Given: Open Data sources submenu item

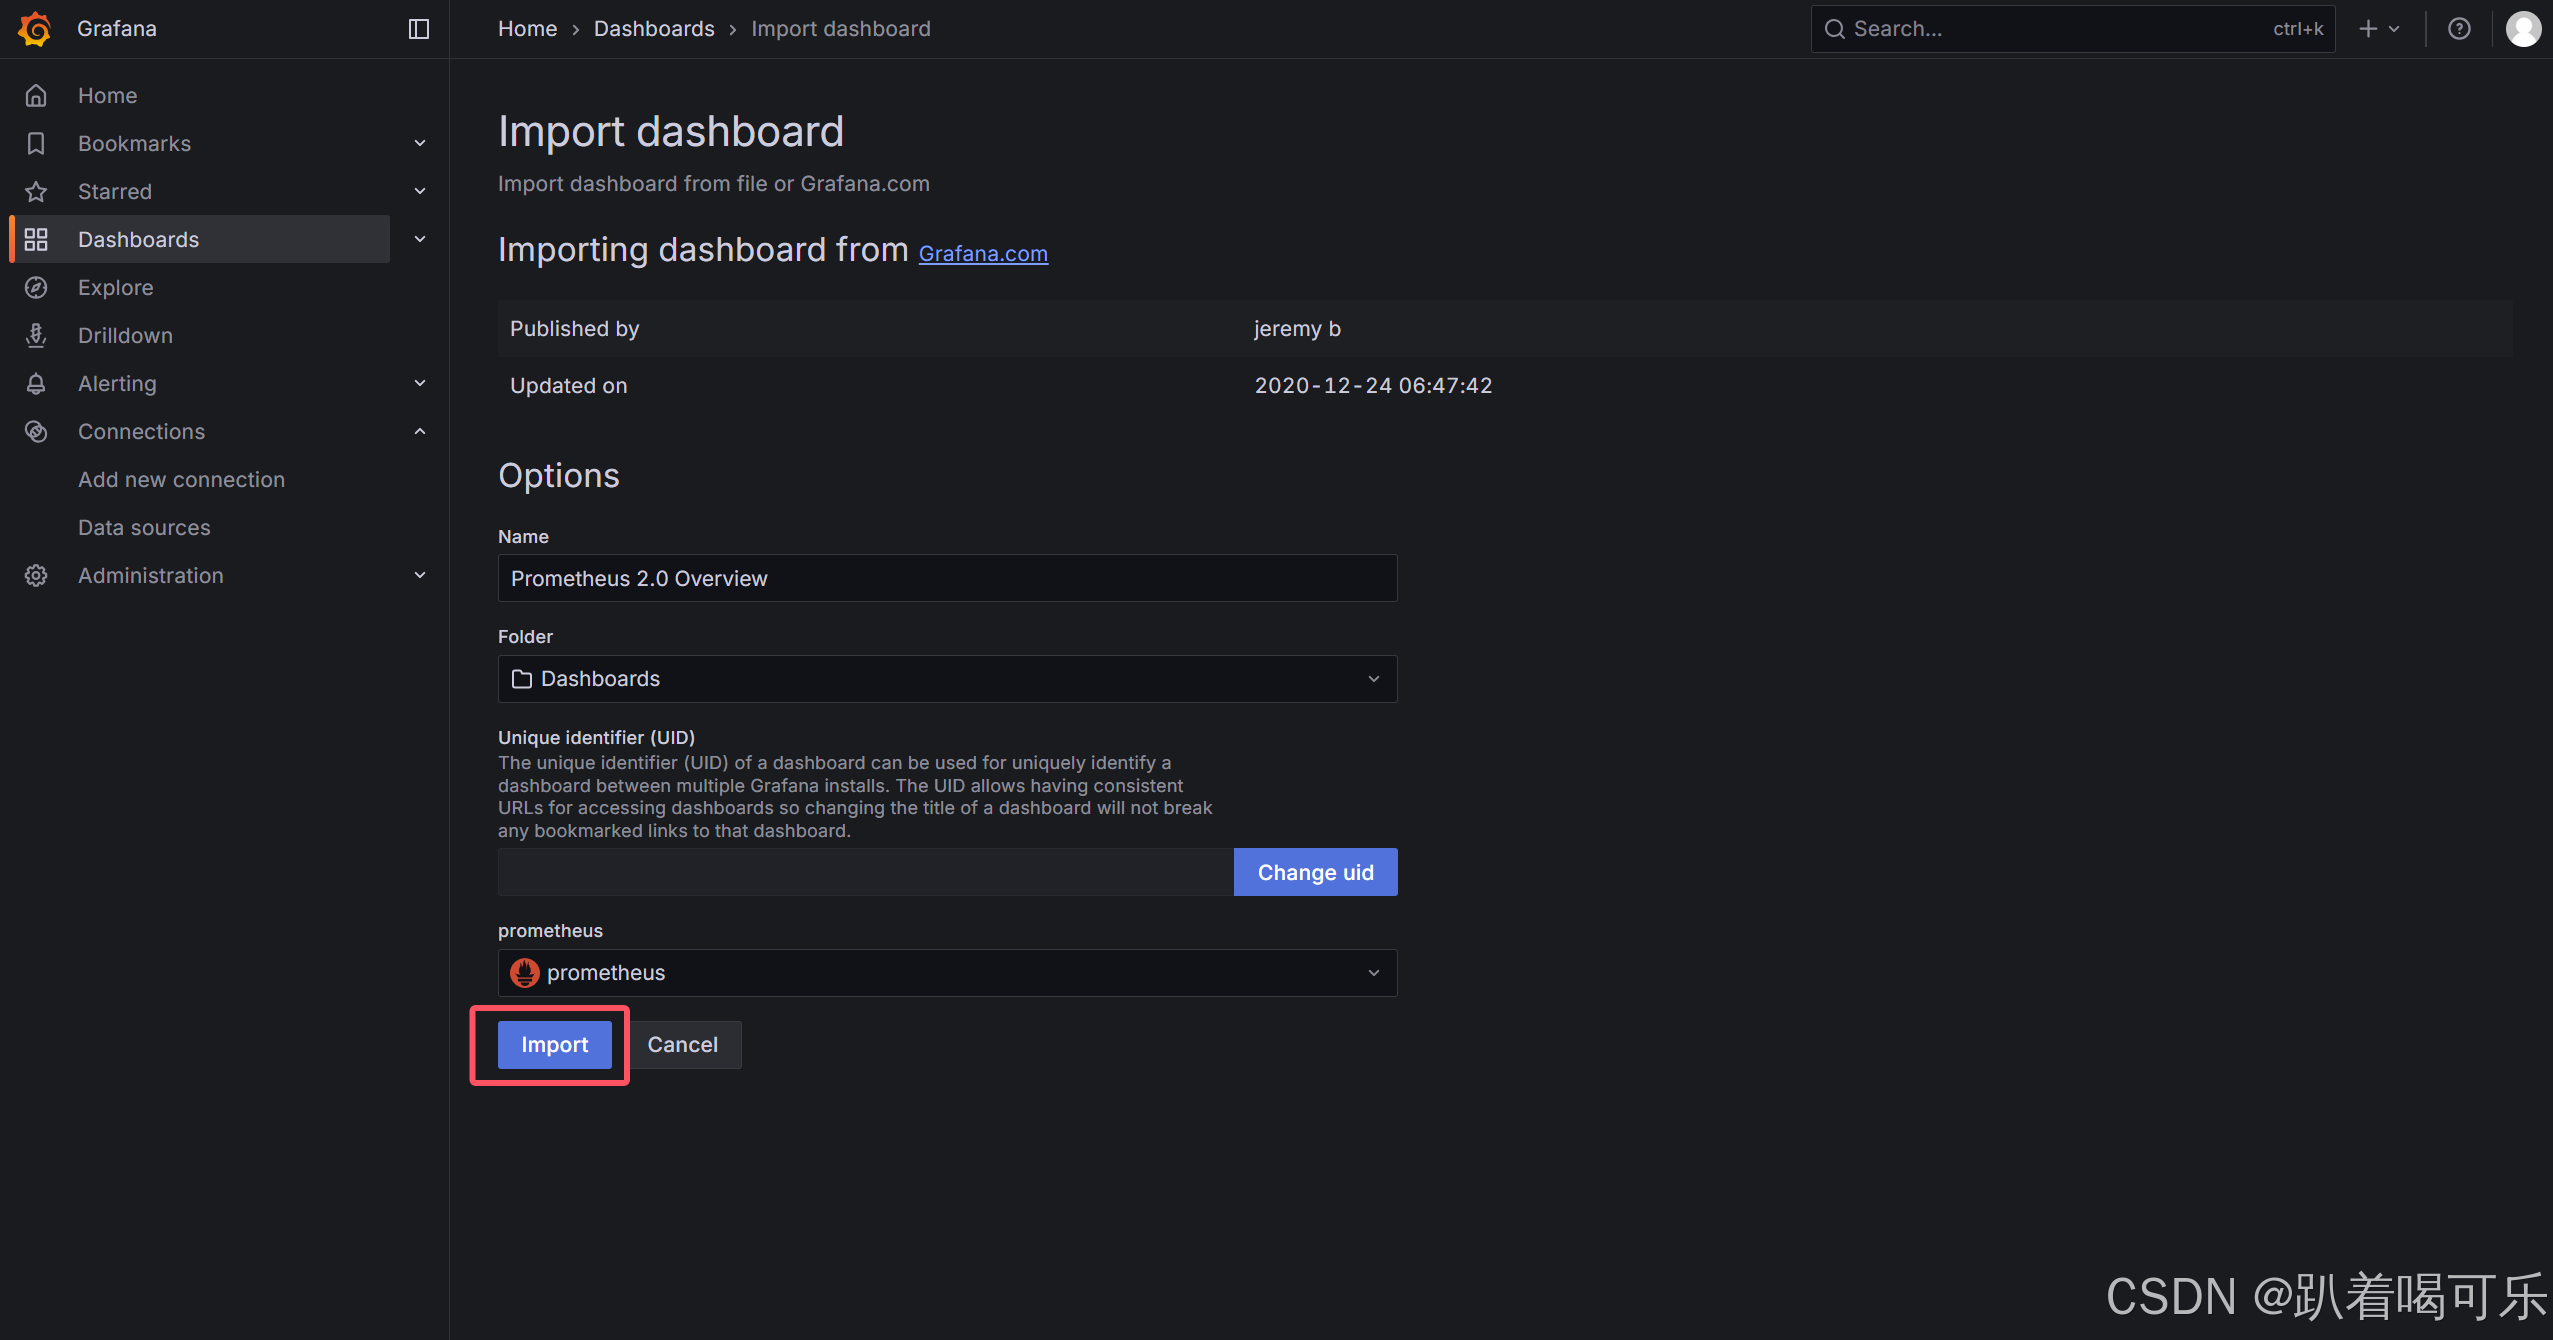Looking at the screenshot, I should coord(145,528).
